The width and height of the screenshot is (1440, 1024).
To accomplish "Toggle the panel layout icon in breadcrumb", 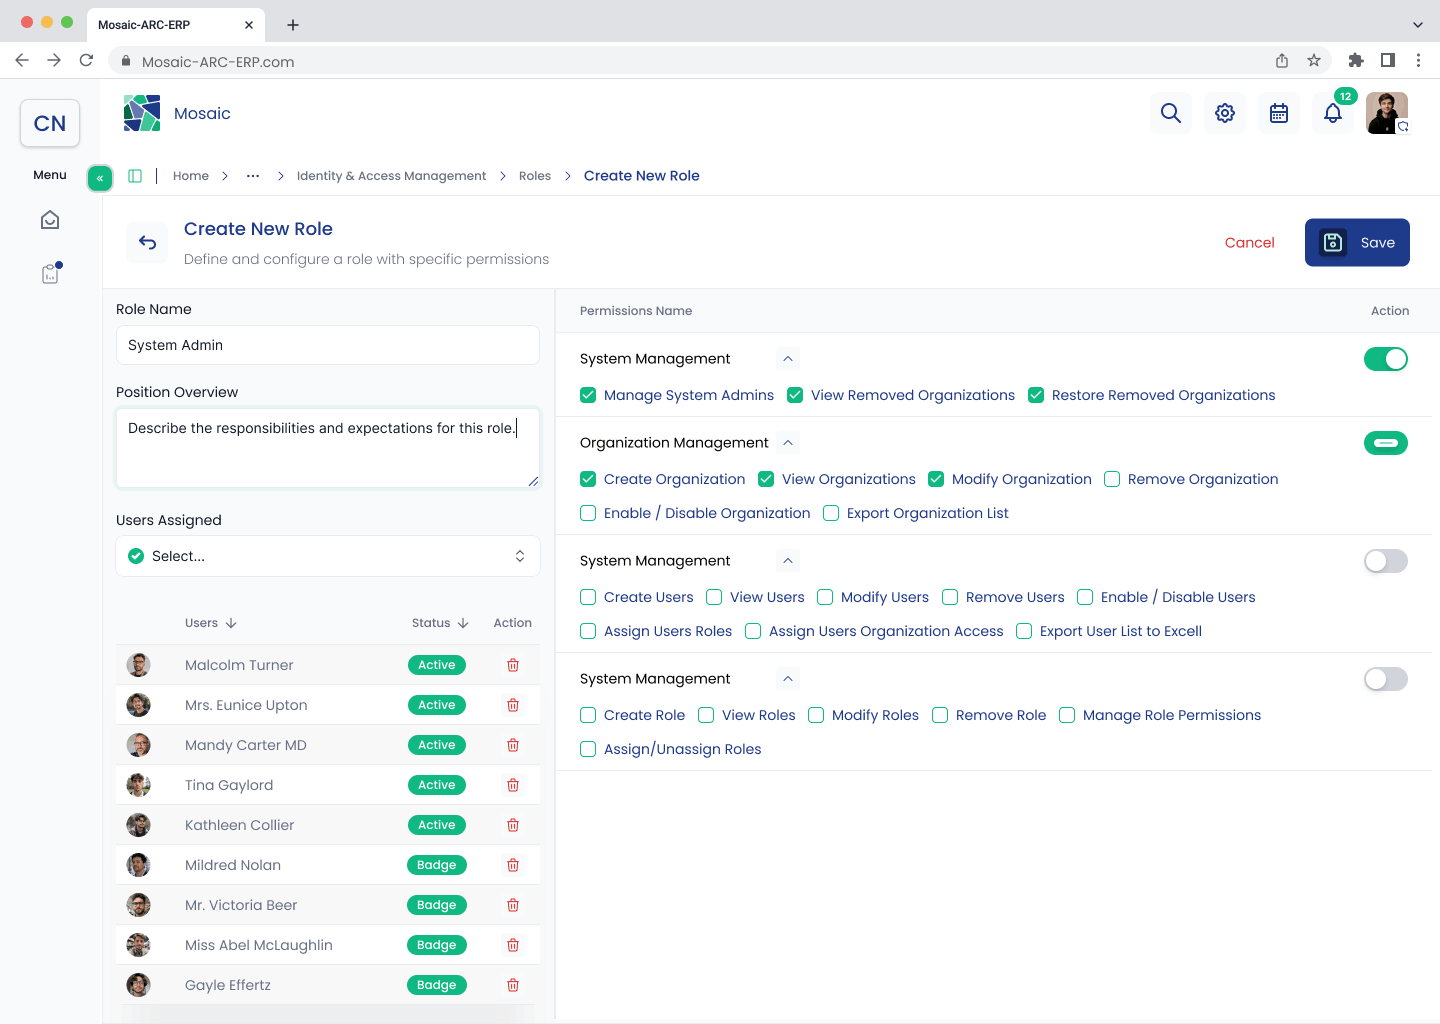I will (x=135, y=176).
